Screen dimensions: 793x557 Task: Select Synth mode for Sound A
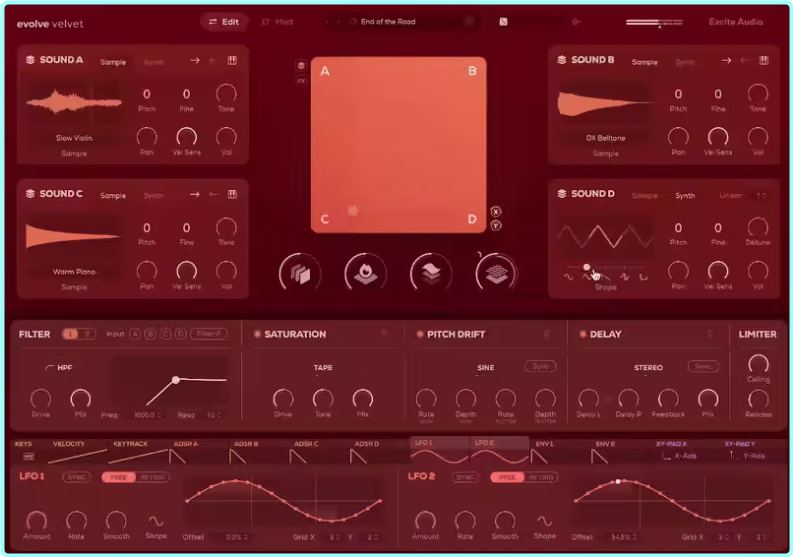[153, 62]
